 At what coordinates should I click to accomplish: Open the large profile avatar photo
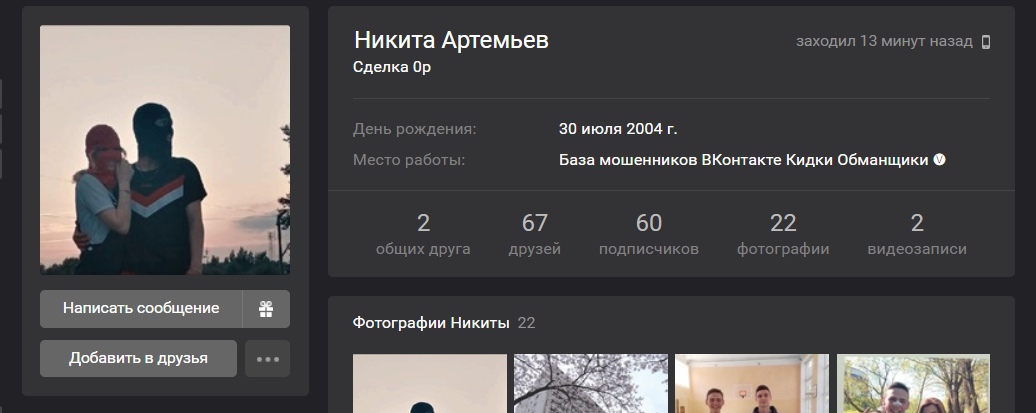pyautogui.click(x=165, y=150)
